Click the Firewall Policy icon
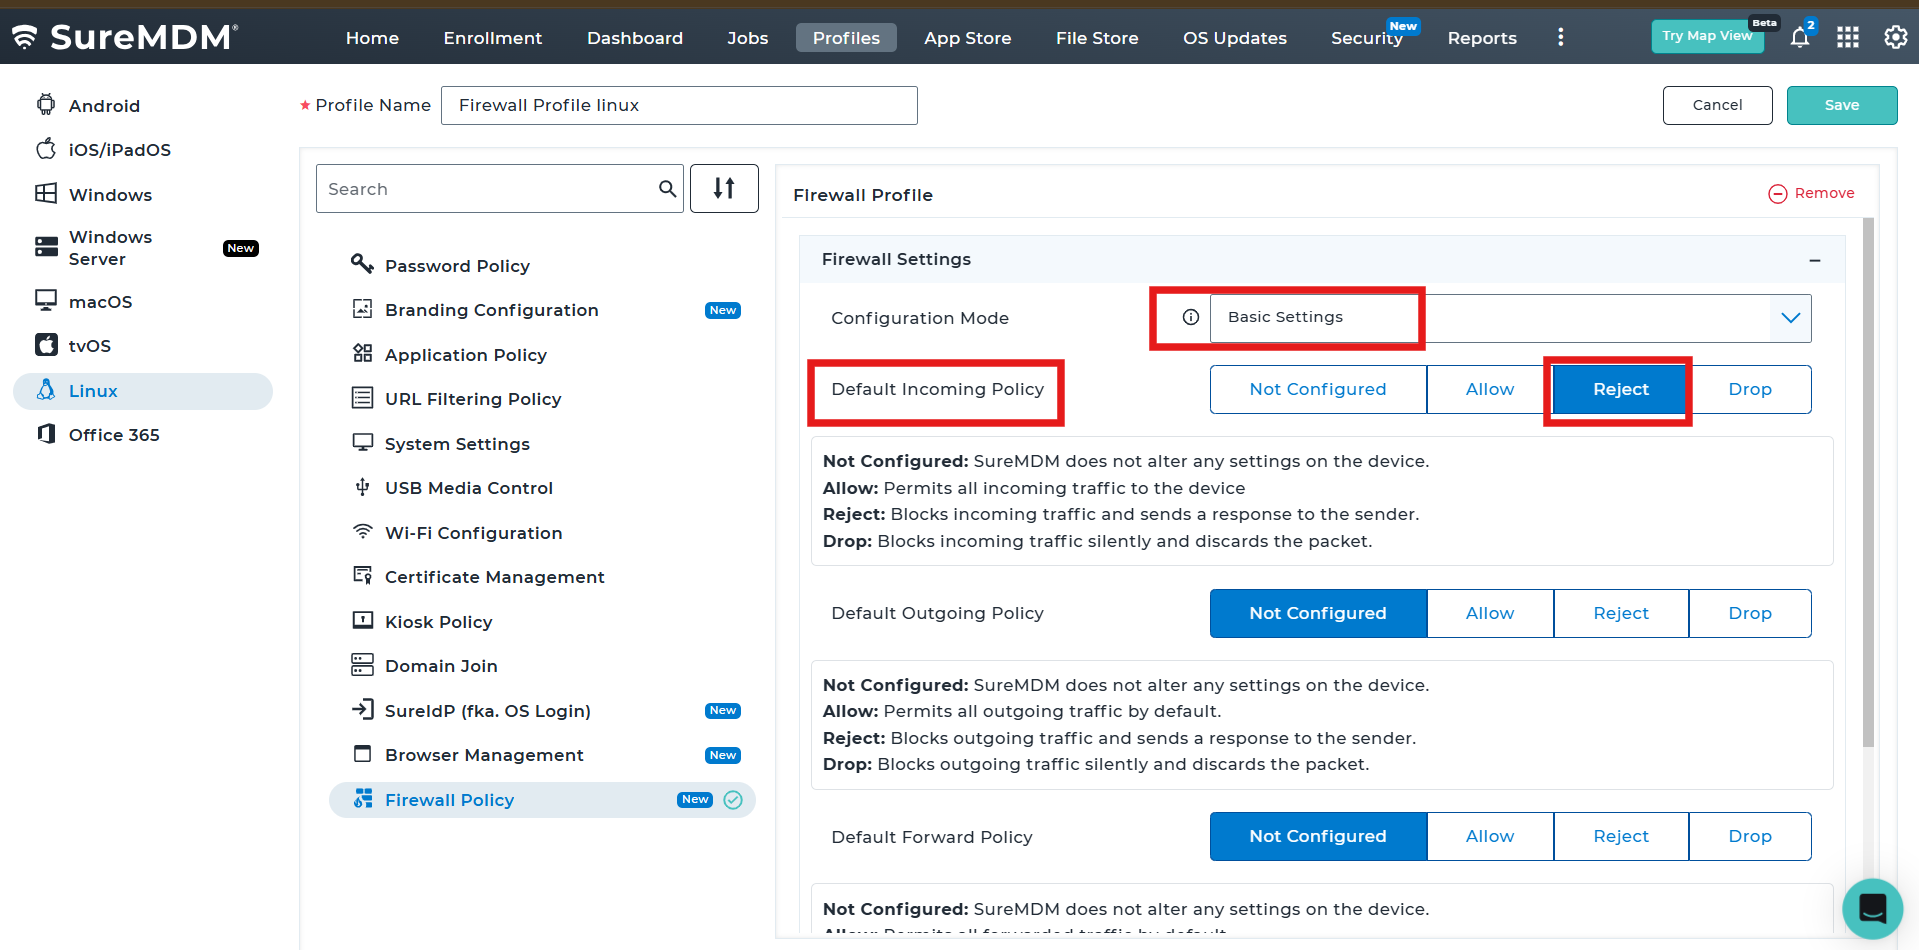Image resolution: width=1919 pixels, height=950 pixels. click(x=362, y=798)
